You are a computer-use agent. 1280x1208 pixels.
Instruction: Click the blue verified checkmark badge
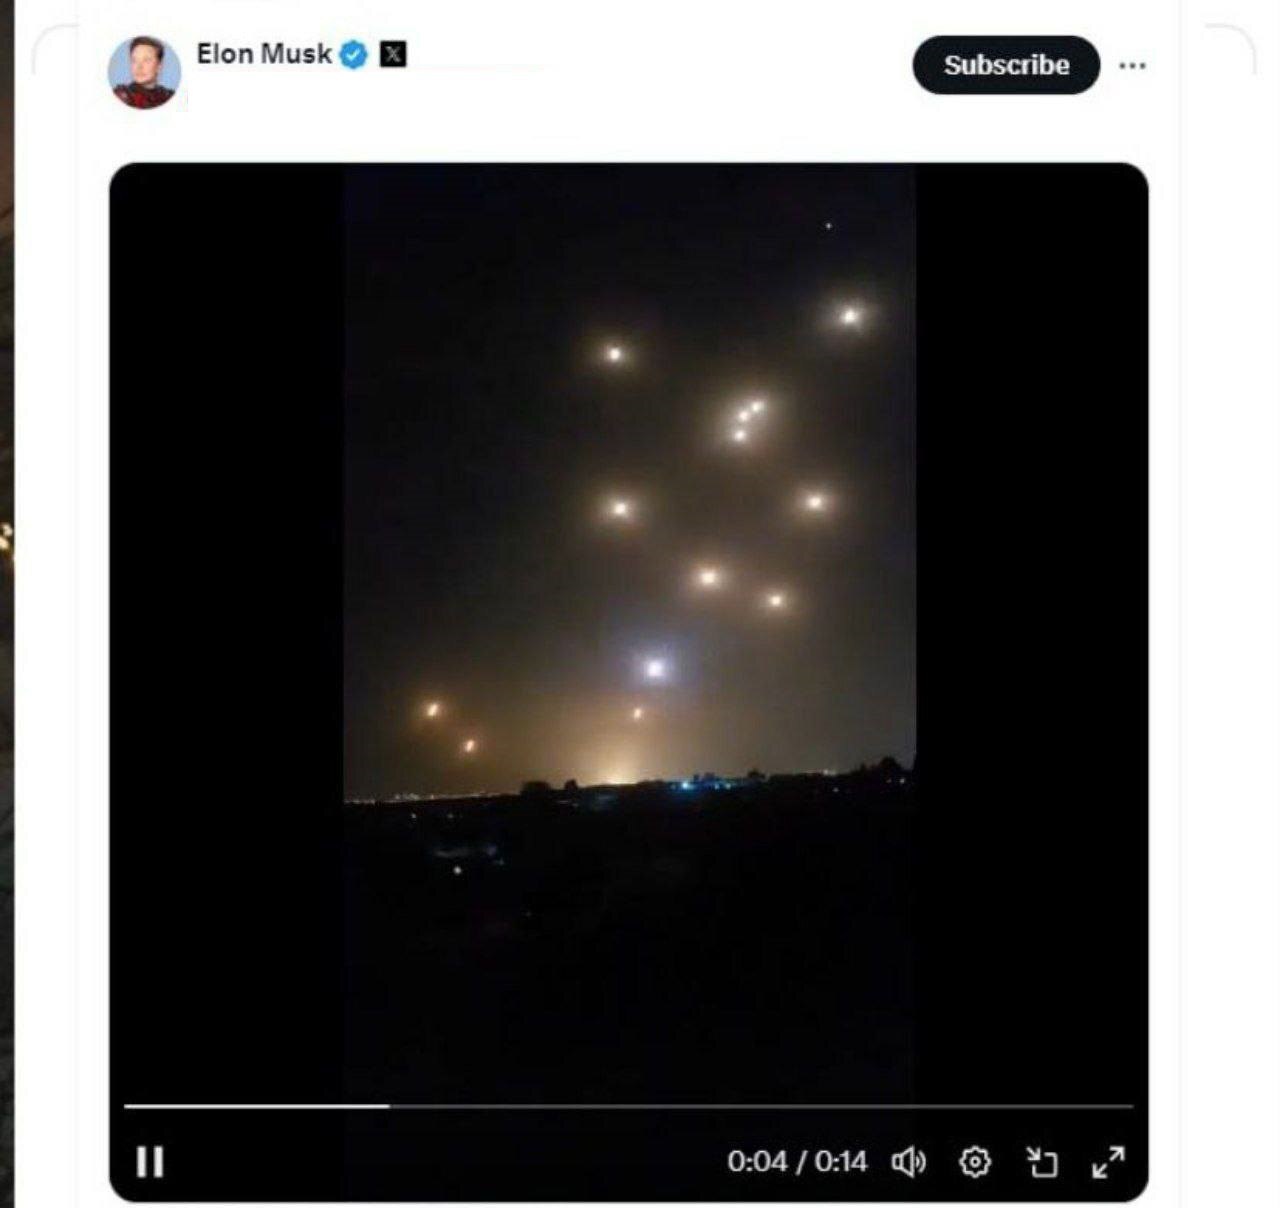click(353, 55)
